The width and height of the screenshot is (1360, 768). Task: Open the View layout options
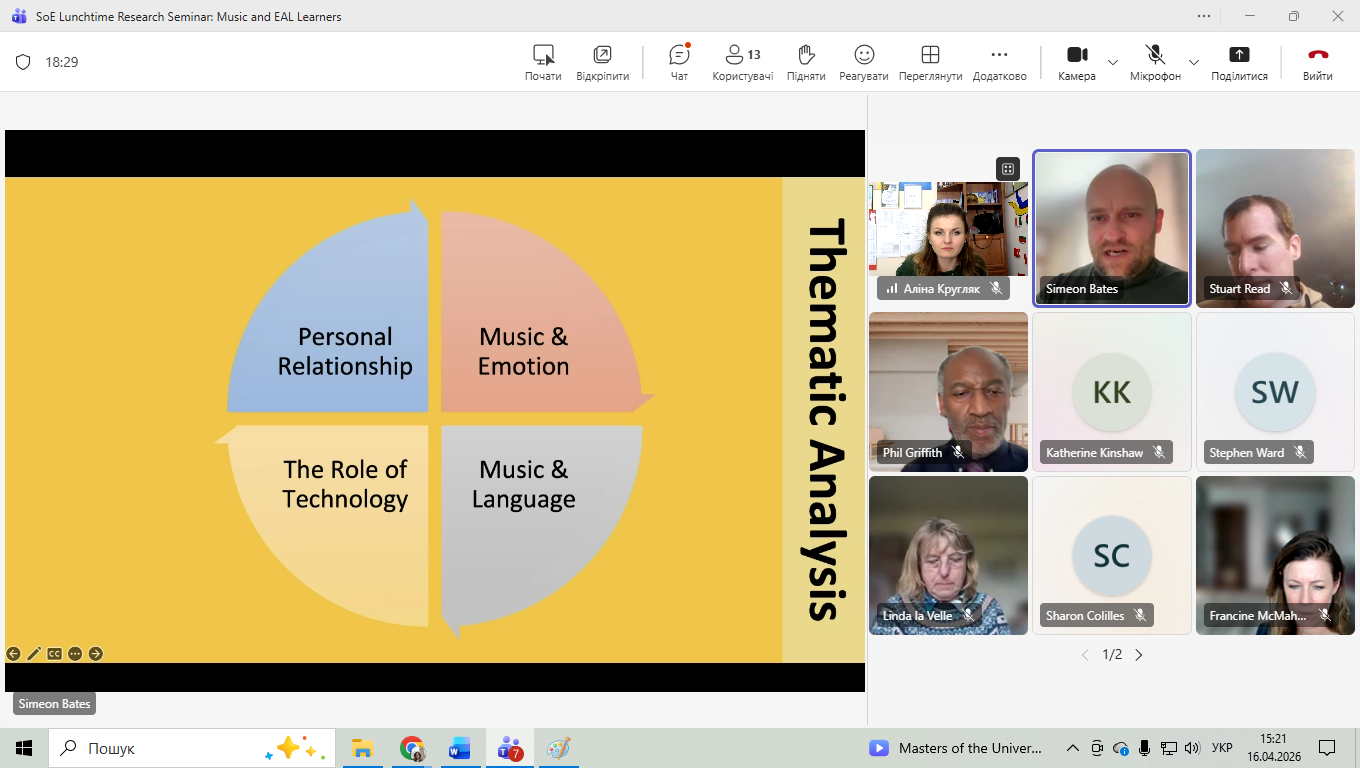[930, 62]
